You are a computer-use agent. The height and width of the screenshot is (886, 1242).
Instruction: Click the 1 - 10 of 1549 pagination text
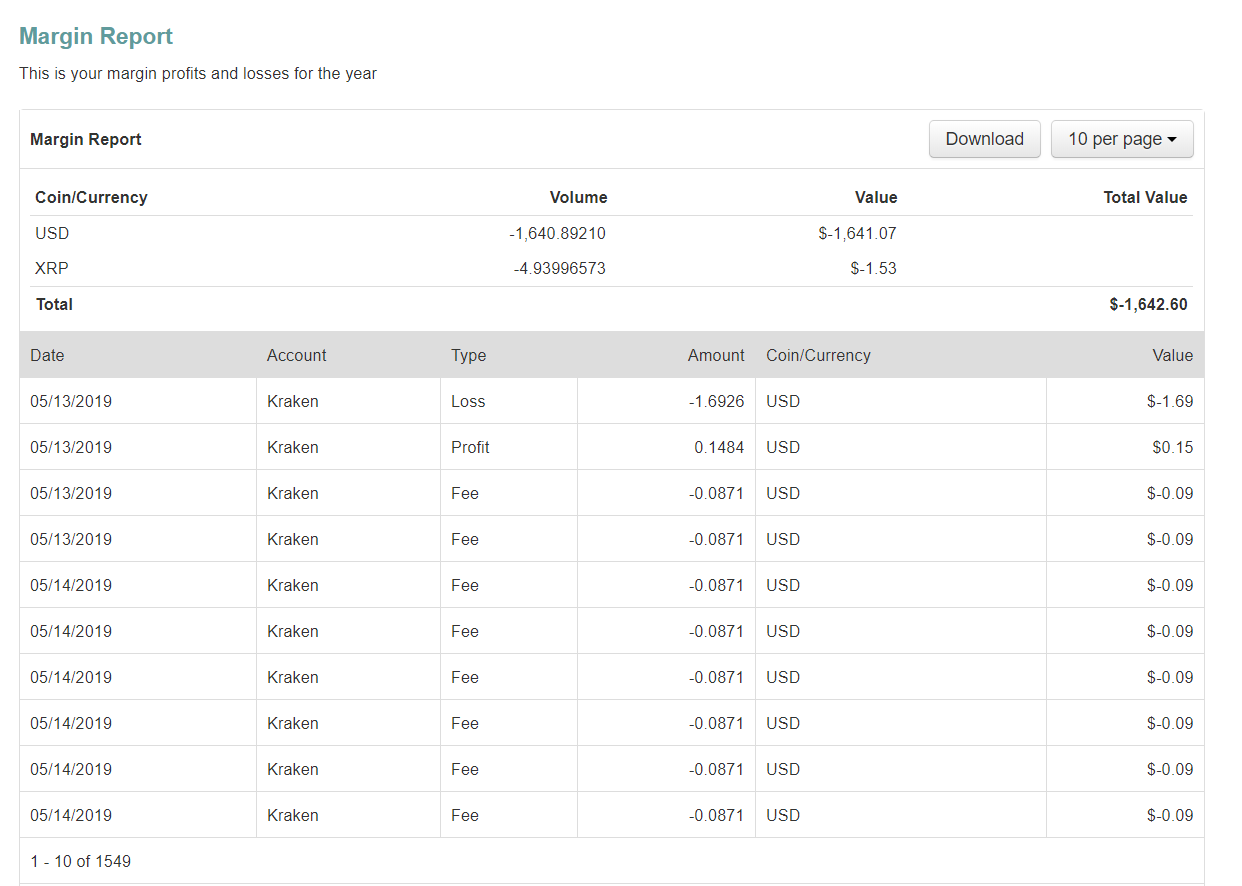click(x=80, y=861)
